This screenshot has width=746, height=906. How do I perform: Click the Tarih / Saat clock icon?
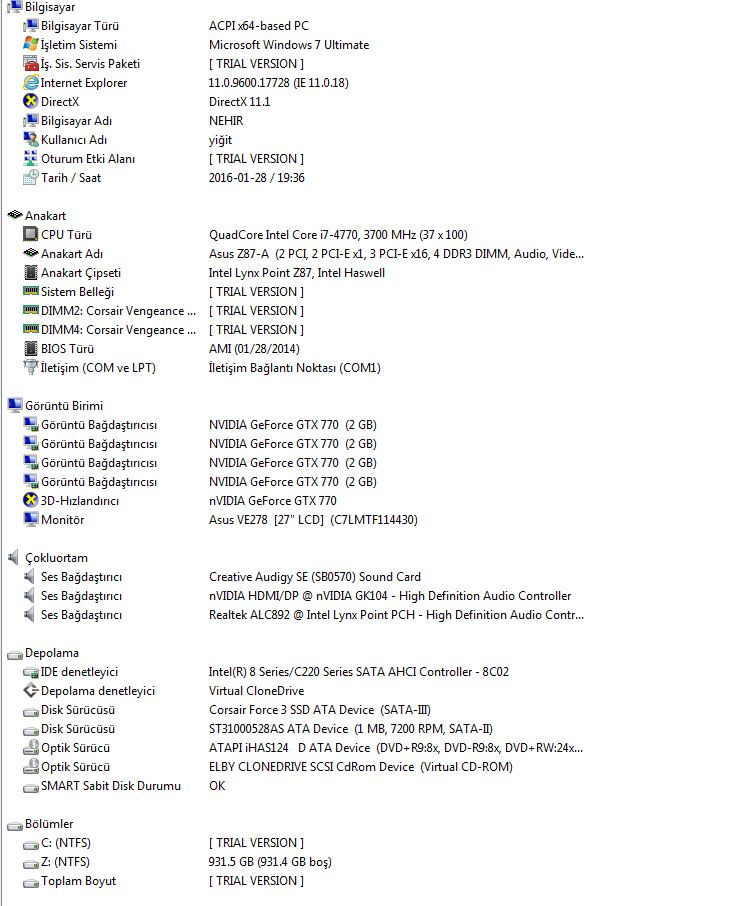click(x=30, y=178)
